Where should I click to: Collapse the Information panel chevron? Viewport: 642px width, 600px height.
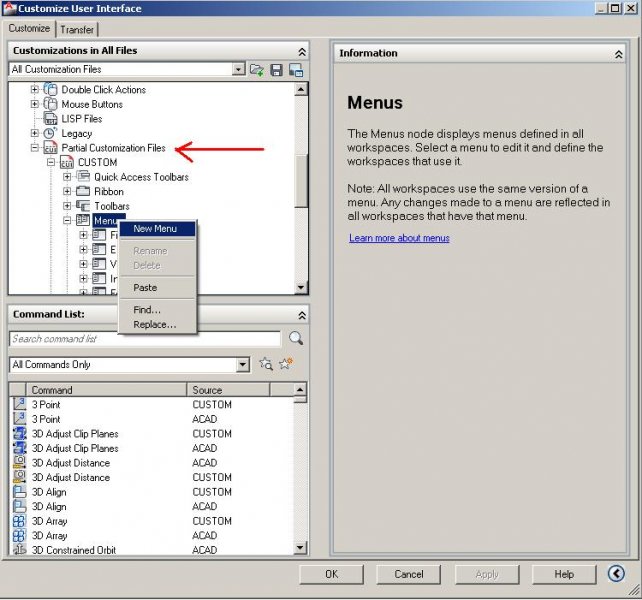click(618, 54)
